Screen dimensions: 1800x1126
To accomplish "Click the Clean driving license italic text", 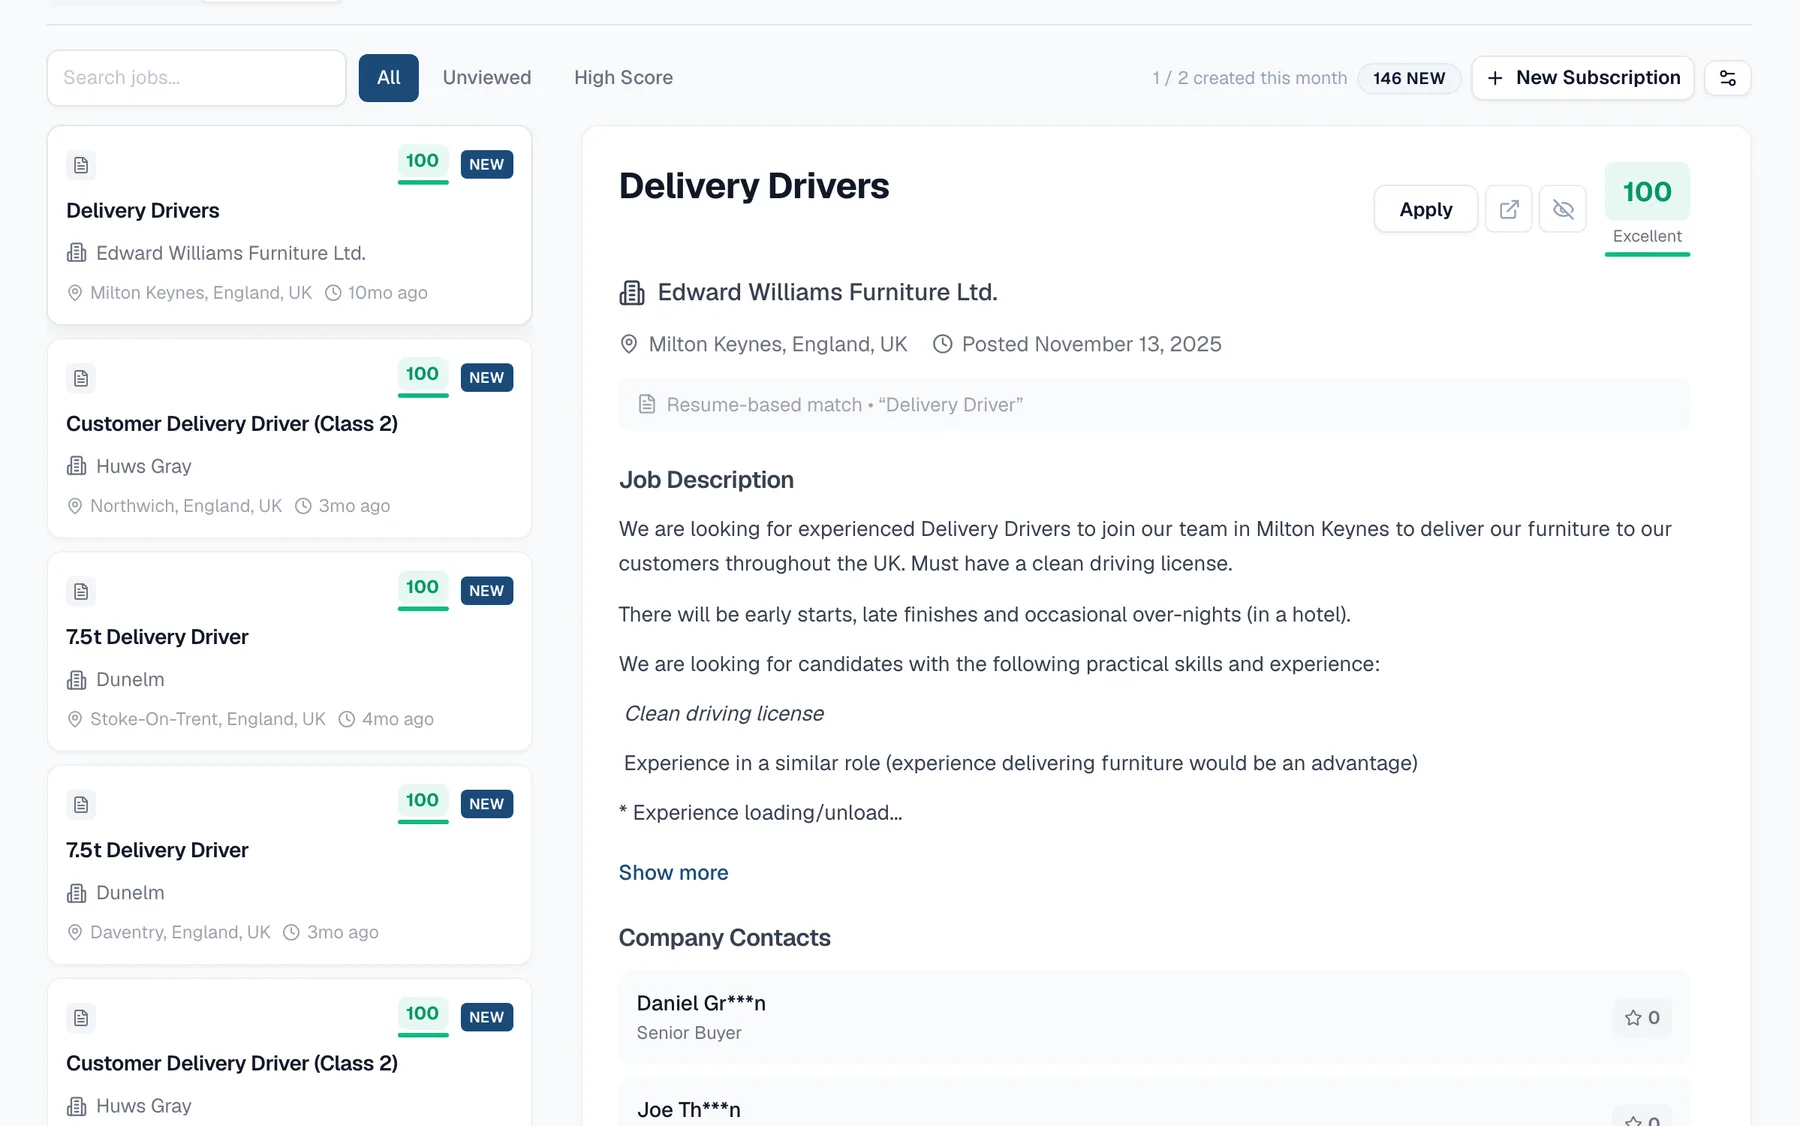I will point(724,714).
